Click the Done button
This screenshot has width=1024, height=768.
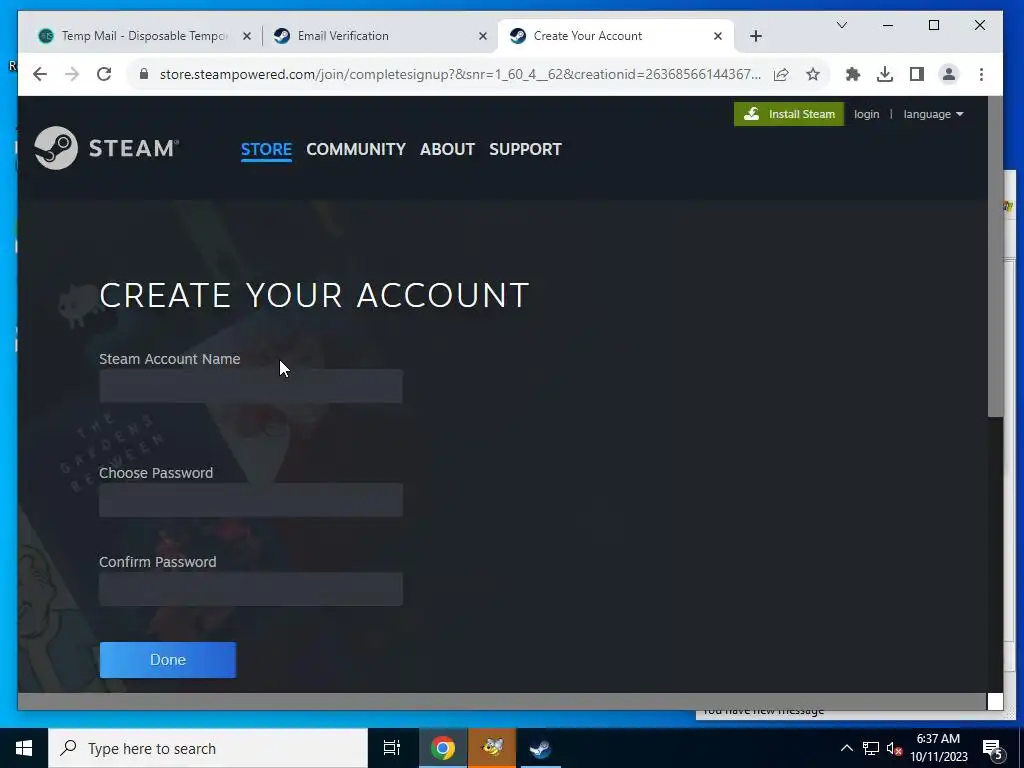point(168,660)
